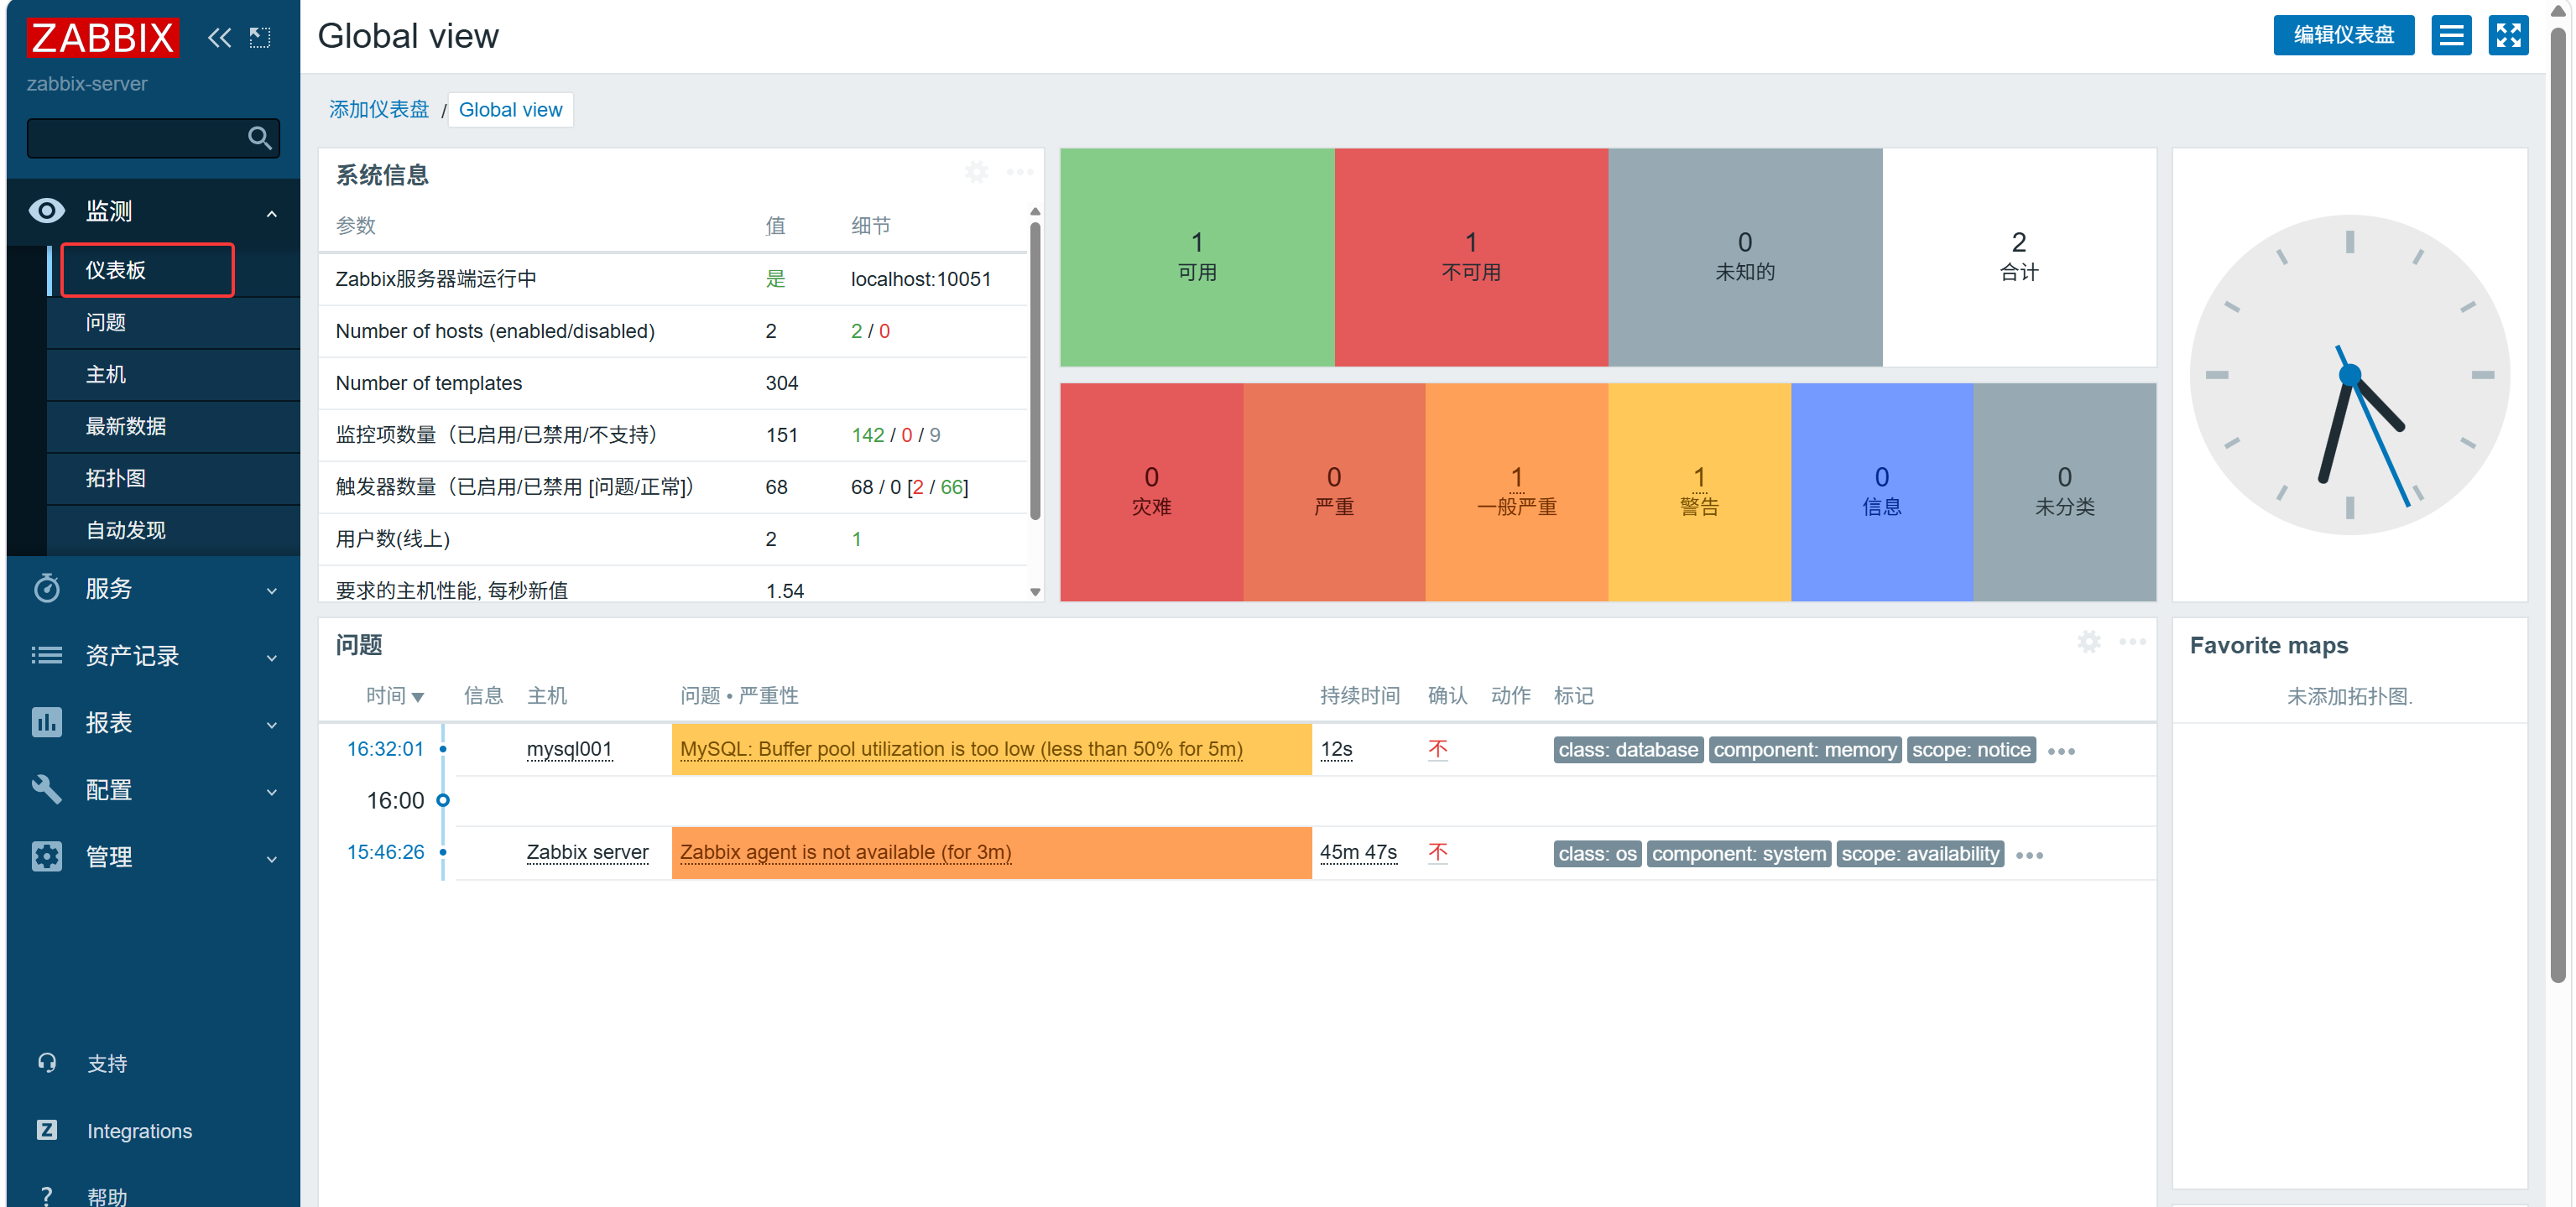
Task: Click the 编辑仪表盘 button
Action: tap(2344, 36)
